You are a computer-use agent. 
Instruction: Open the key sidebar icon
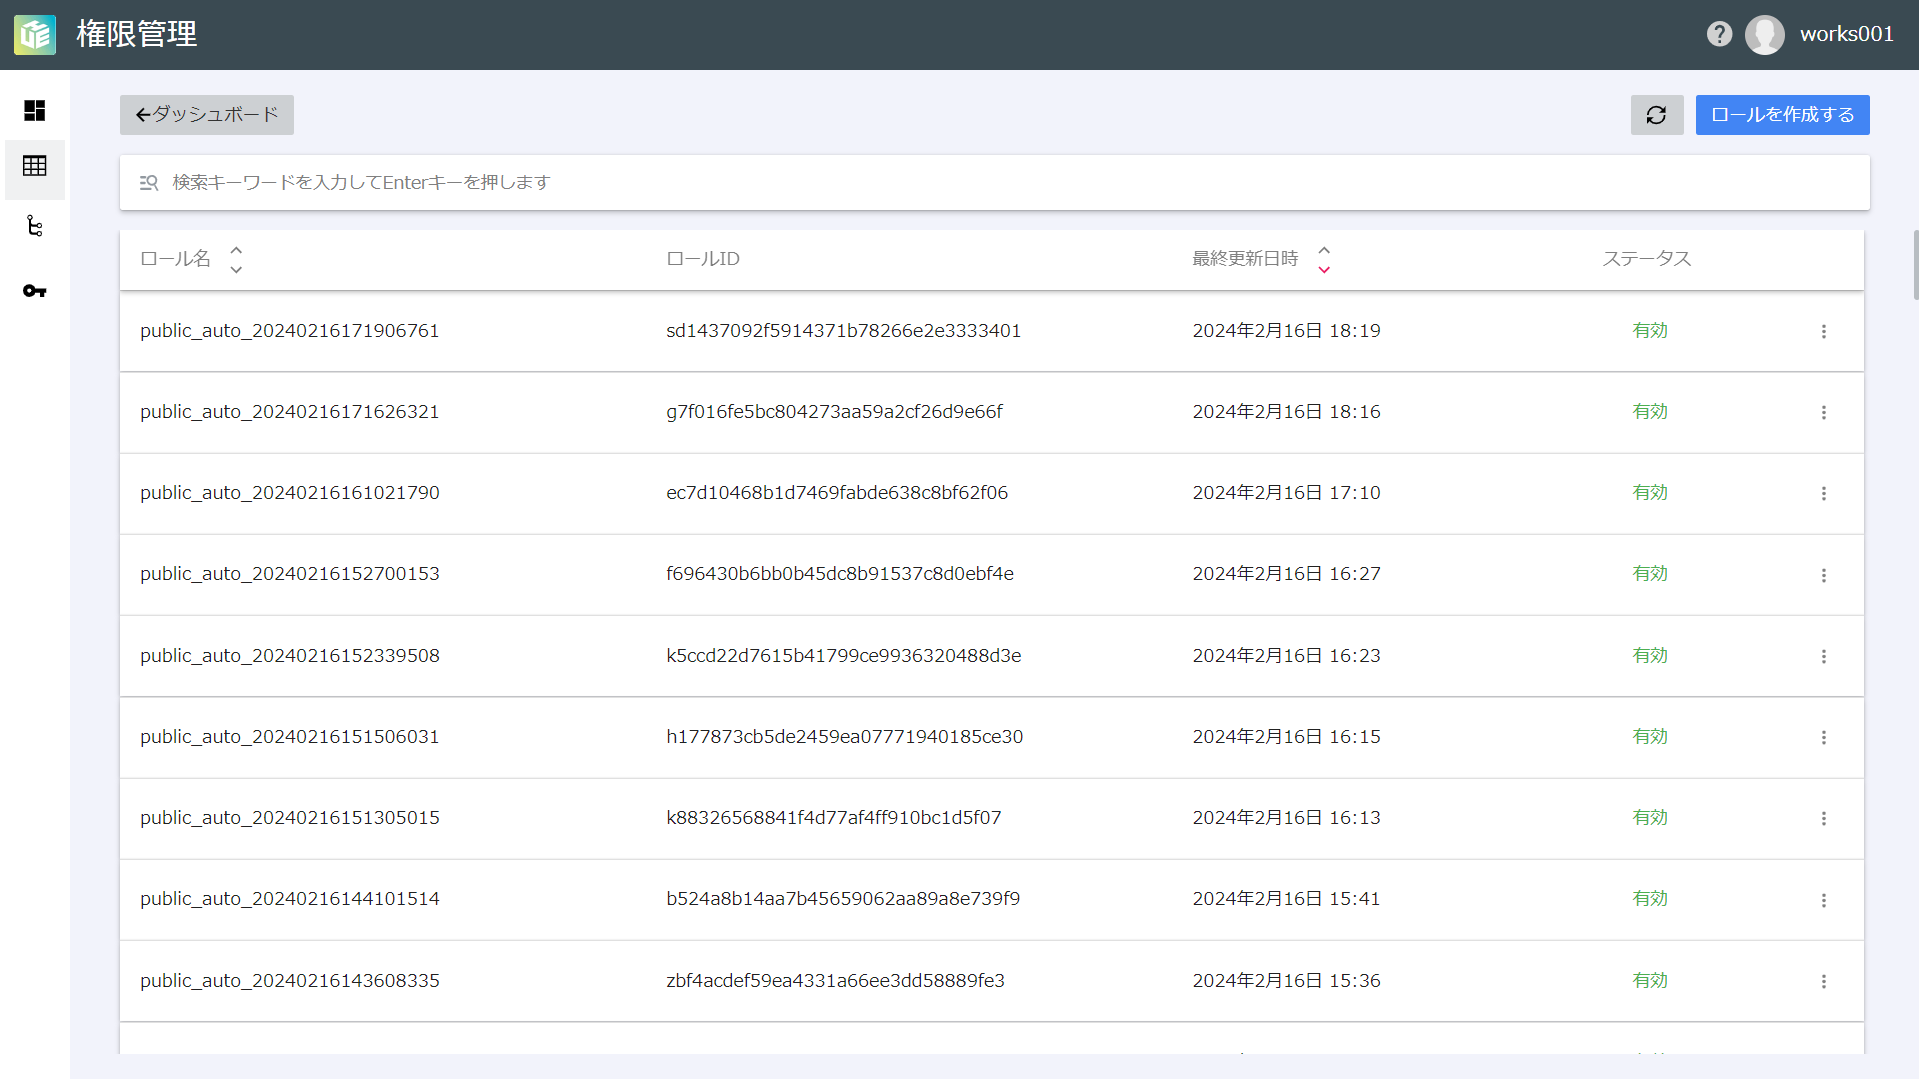point(35,291)
